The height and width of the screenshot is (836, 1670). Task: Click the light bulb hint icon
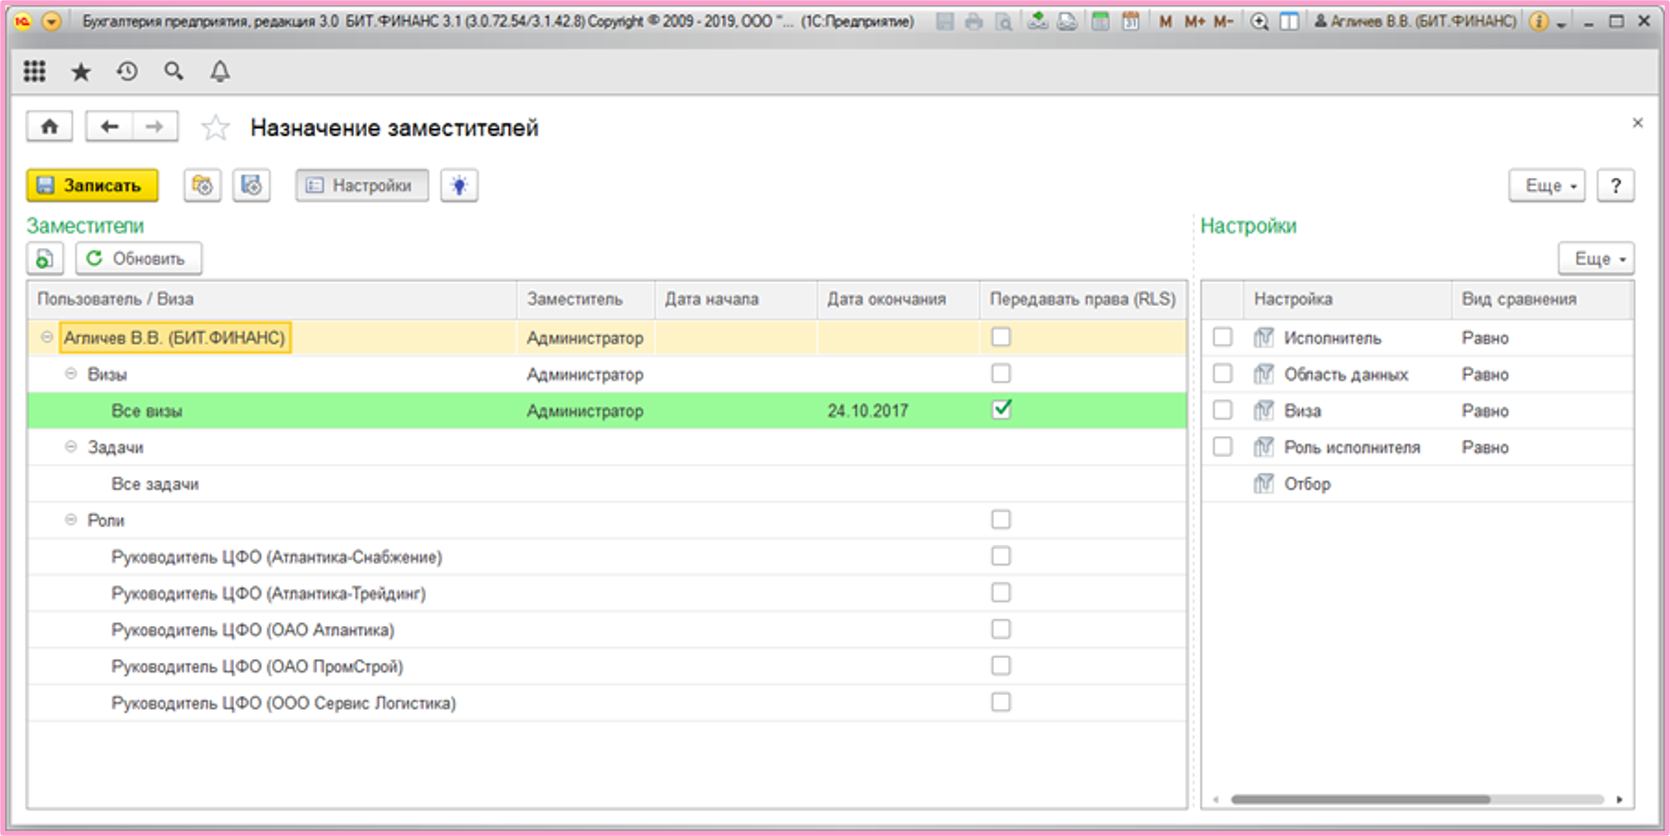459,185
